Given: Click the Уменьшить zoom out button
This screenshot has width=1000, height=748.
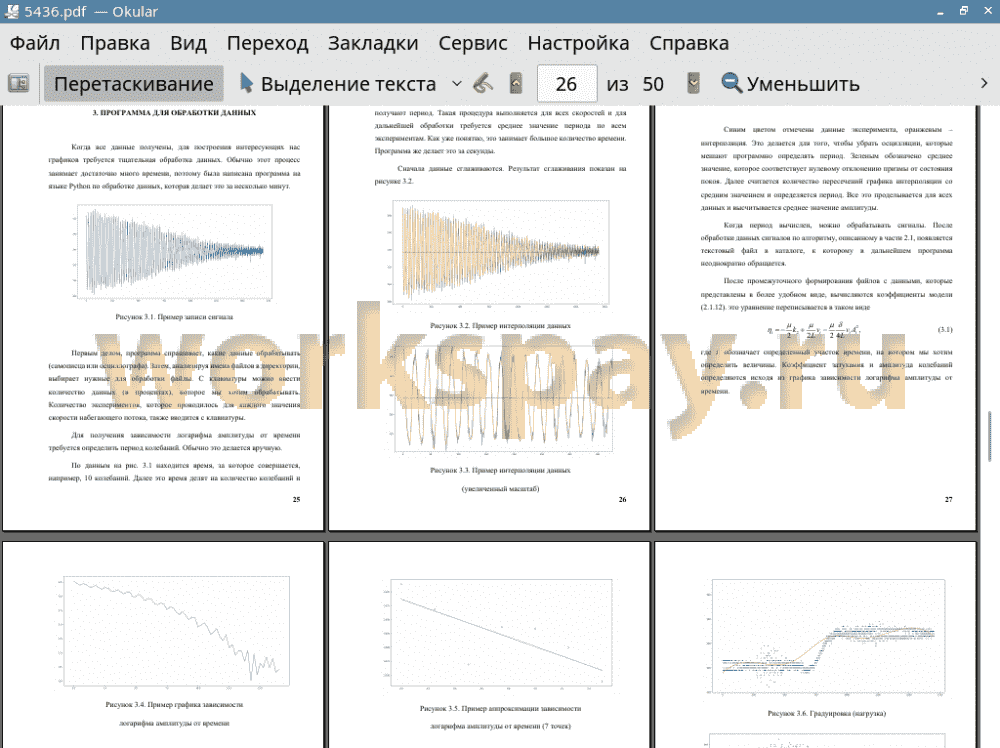Looking at the screenshot, I should 790,84.
